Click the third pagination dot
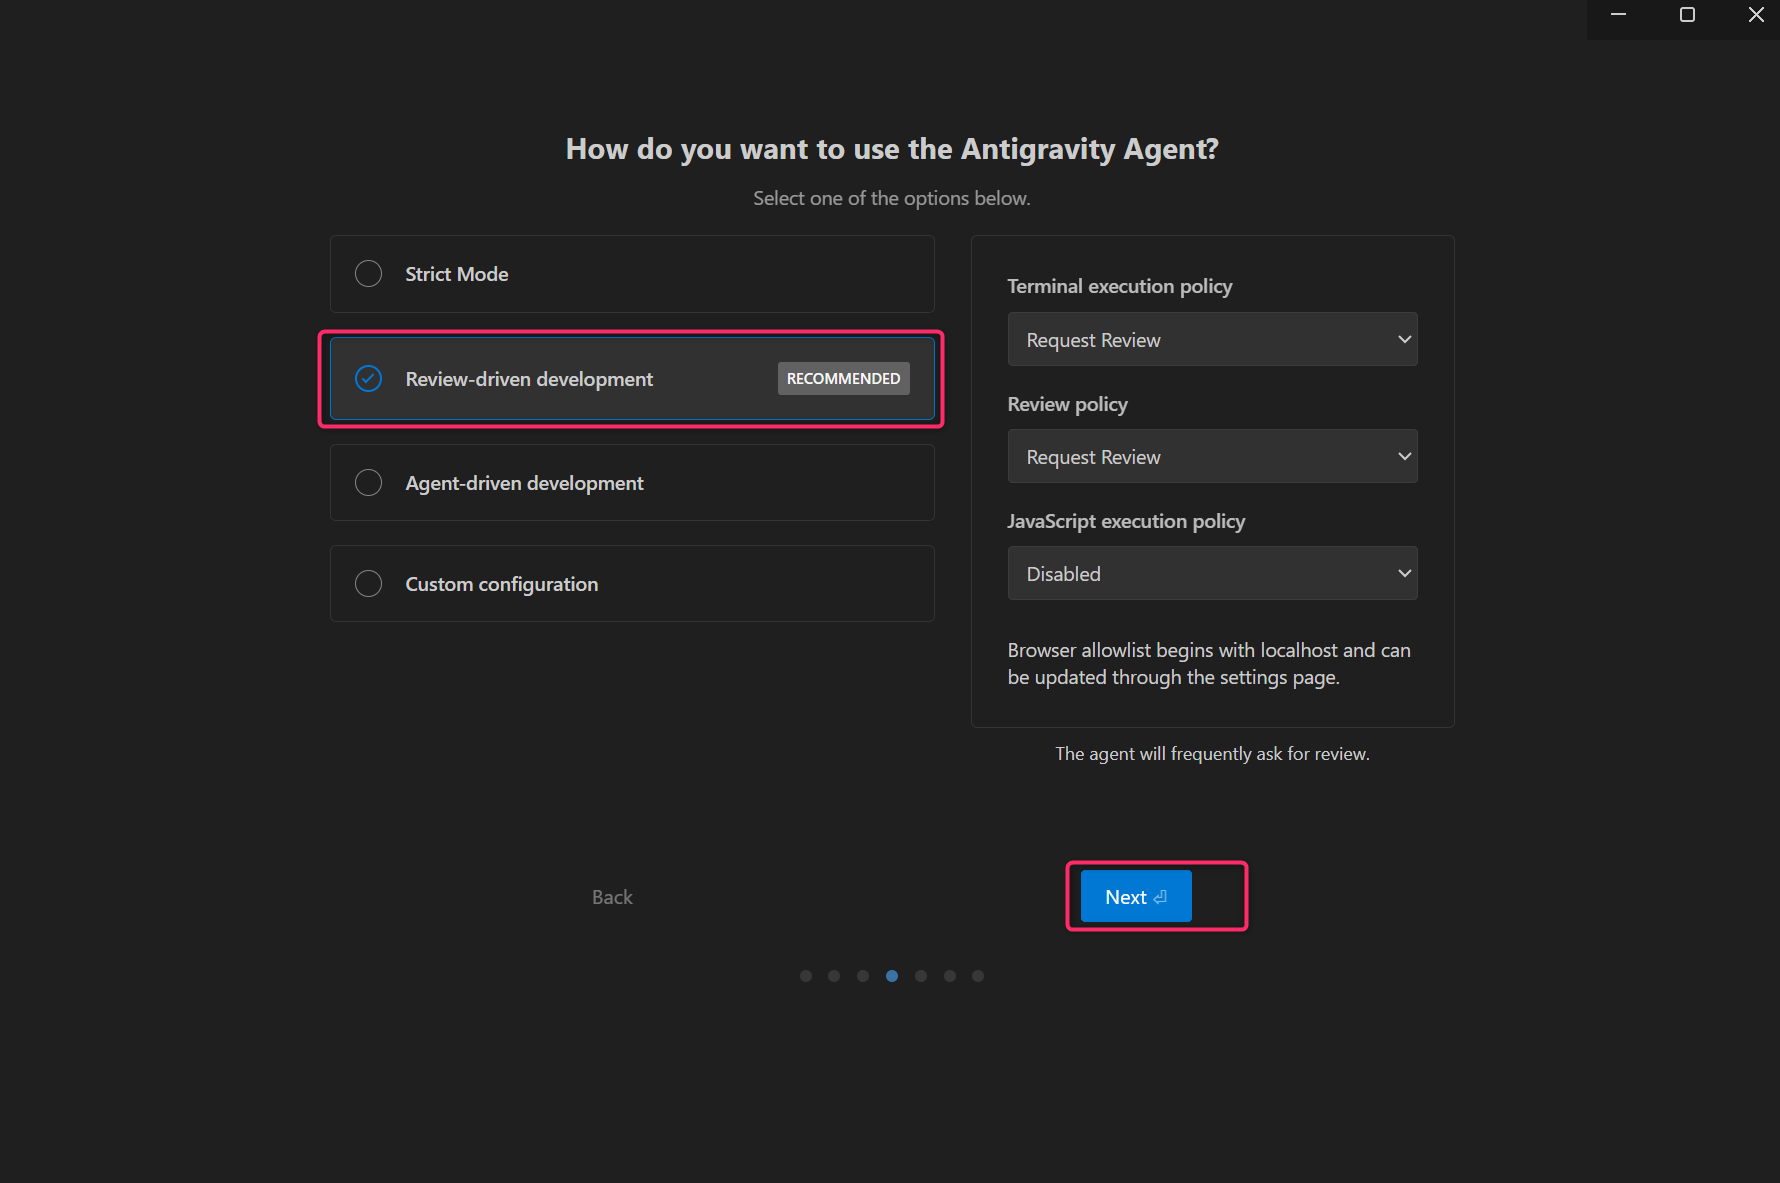 click(863, 976)
